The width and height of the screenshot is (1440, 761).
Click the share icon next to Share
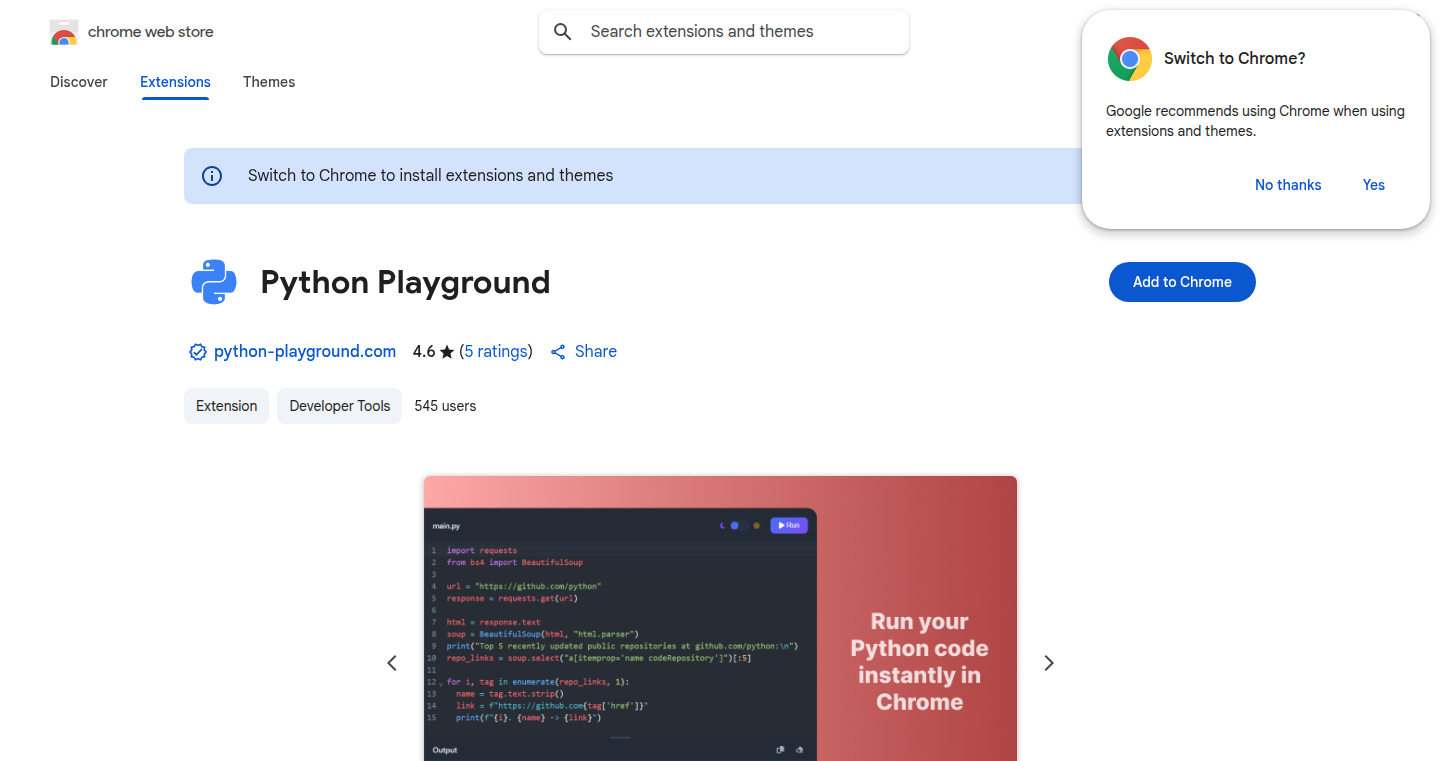coord(558,352)
